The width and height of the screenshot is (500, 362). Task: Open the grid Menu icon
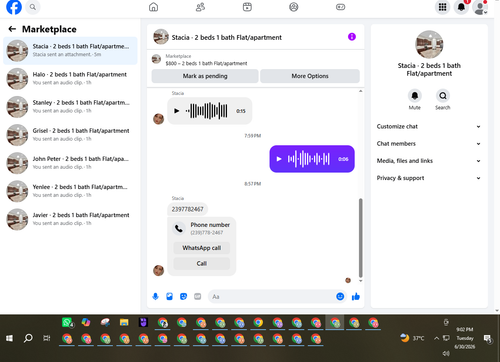[x=442, y=7]
